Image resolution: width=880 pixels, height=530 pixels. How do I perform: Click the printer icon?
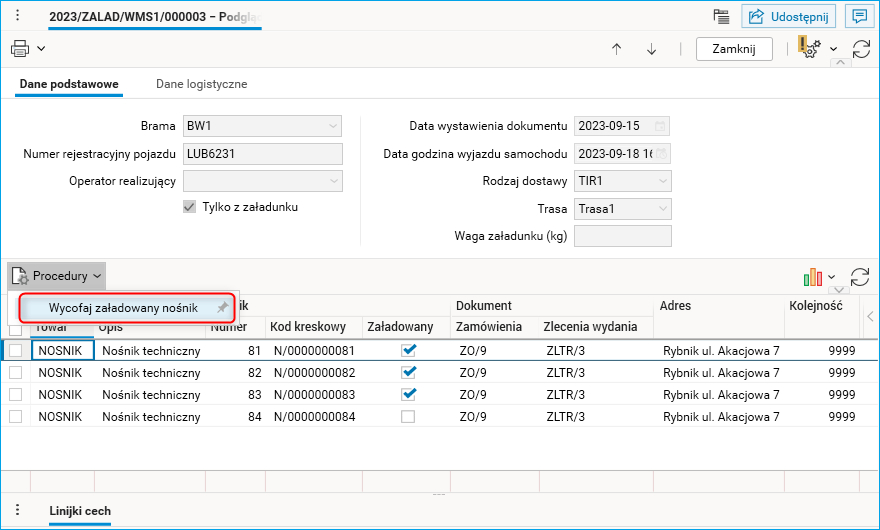coord(20,48)
